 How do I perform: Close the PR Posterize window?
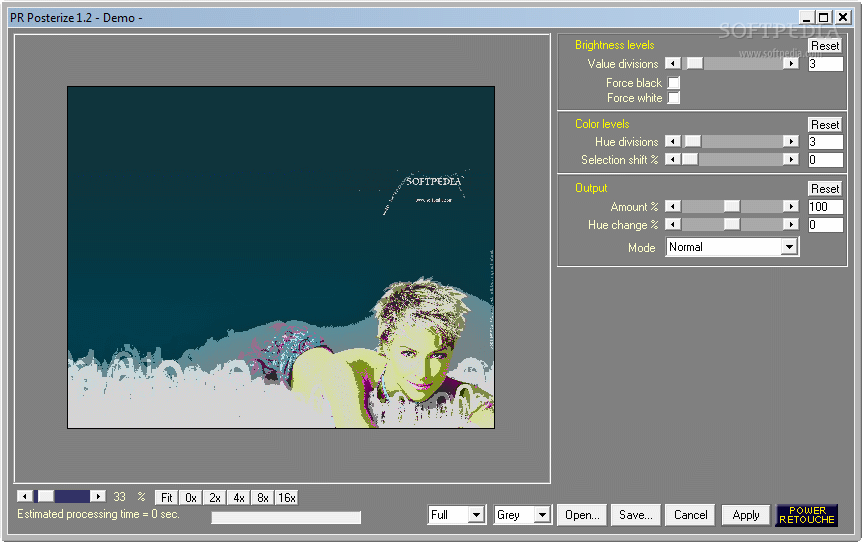(843, 18)
